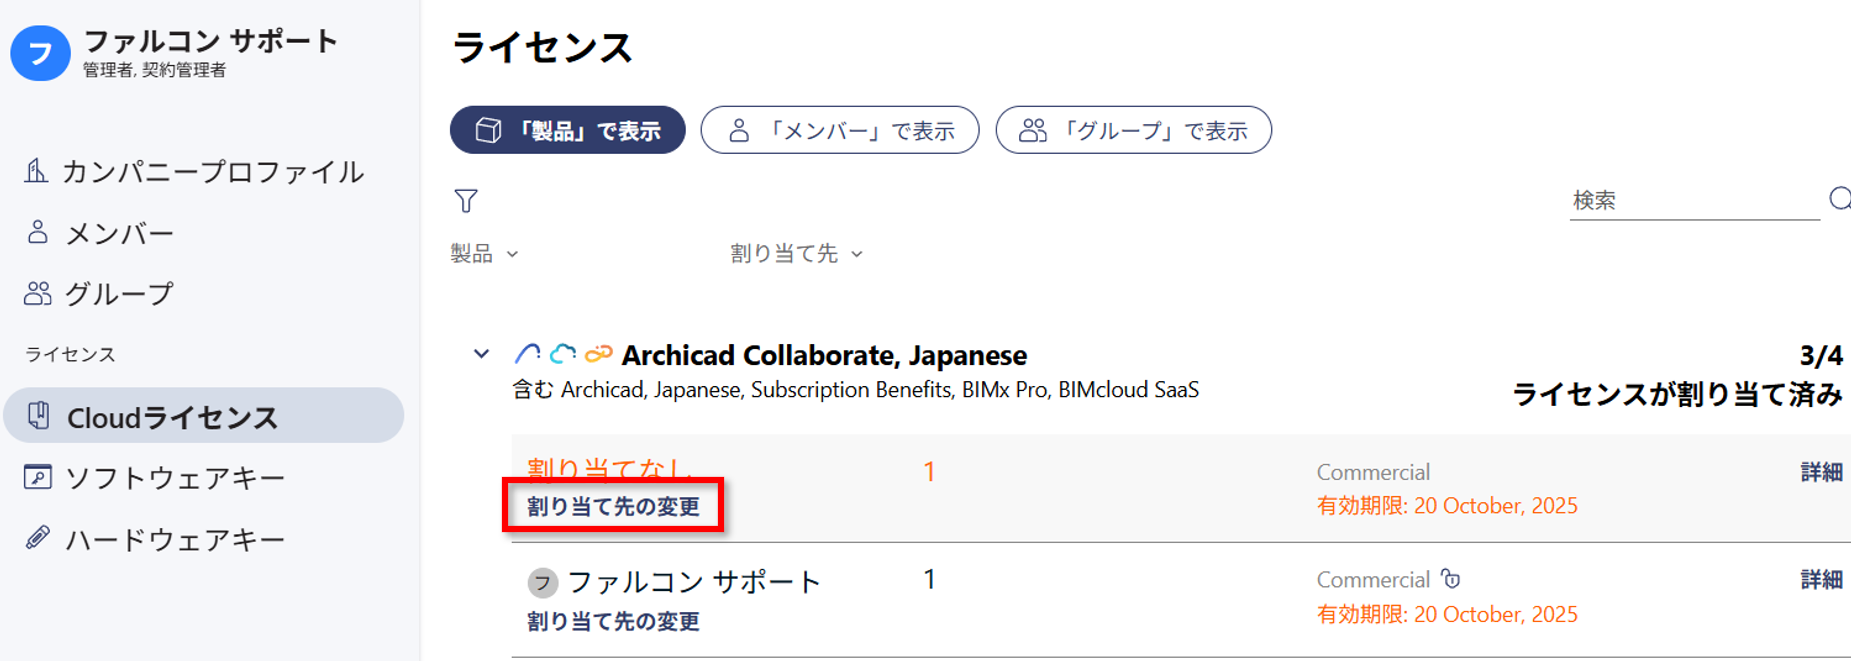Click the BIMcloud cloud icon
The height and width of the screenshot is (661, 1851).
coord(563,354)
